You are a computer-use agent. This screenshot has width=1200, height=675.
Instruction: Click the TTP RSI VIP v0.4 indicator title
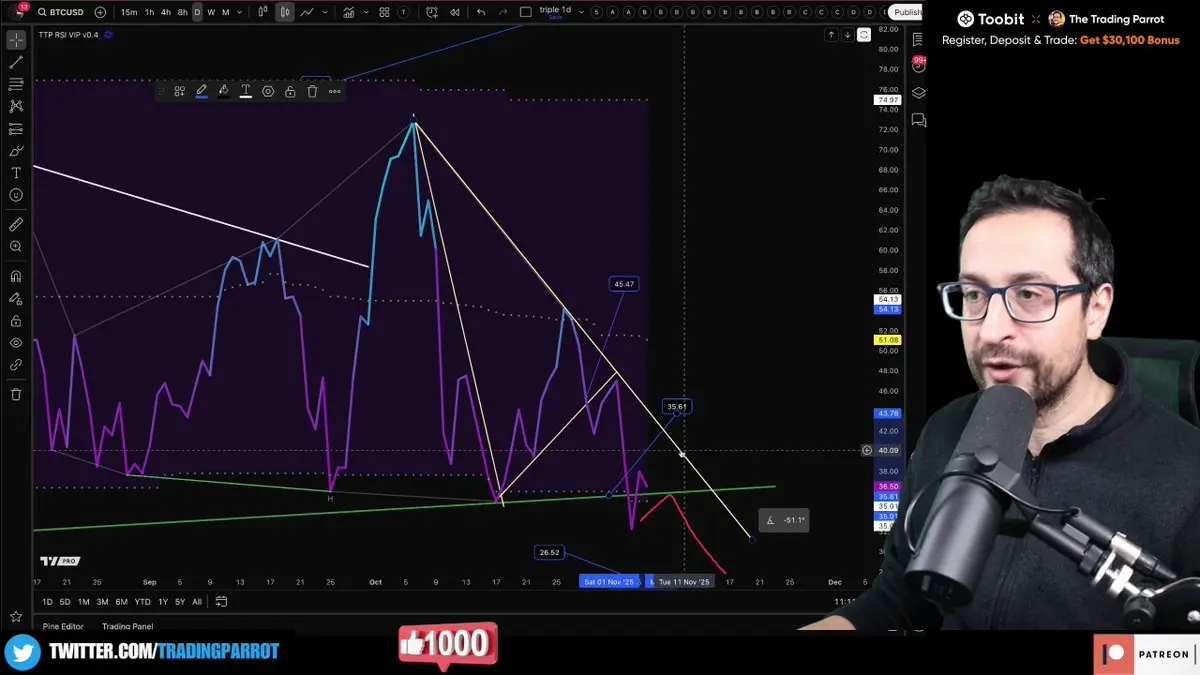tap(70, 35)
